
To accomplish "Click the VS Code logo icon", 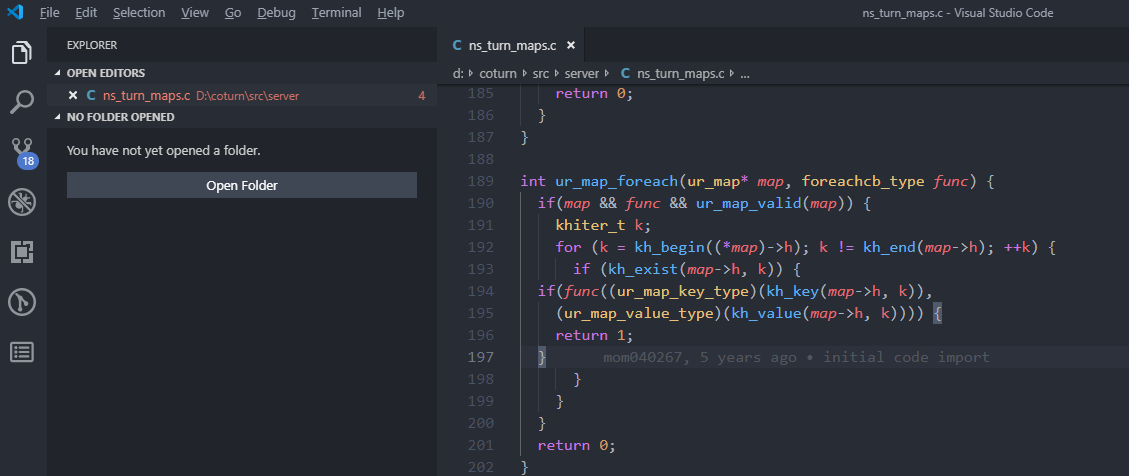I will pyautogui.click(x=15, y=12).
